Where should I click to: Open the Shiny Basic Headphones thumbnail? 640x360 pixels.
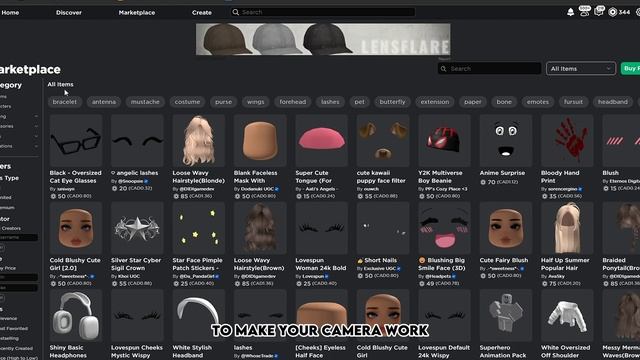pyautogui.click(x=76, y=315)
